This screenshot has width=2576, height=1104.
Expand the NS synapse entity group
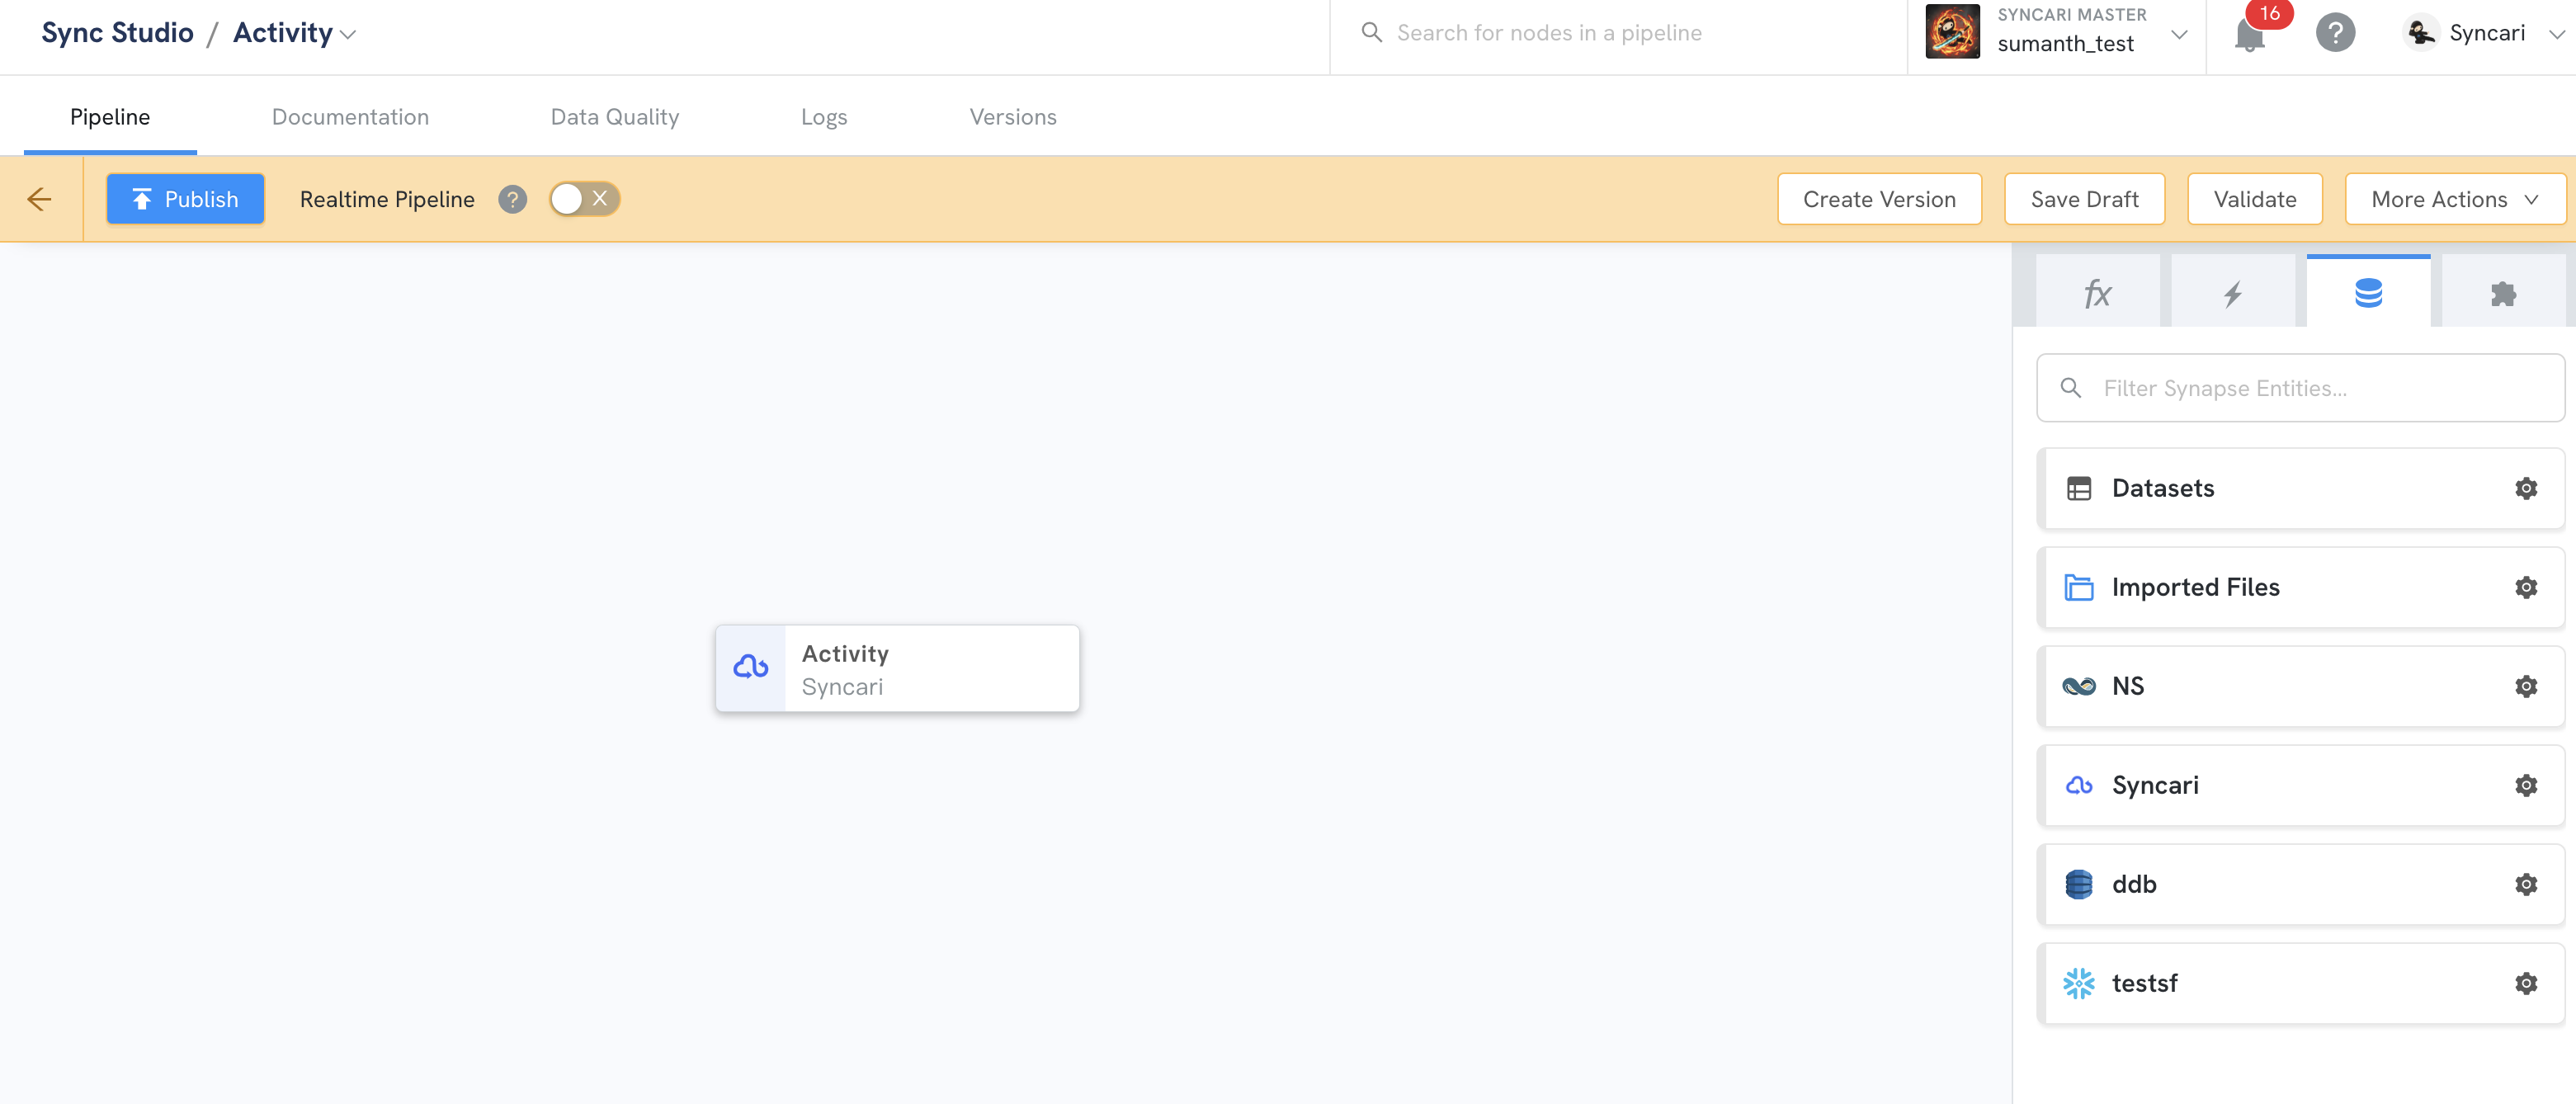pos(2300,686)
